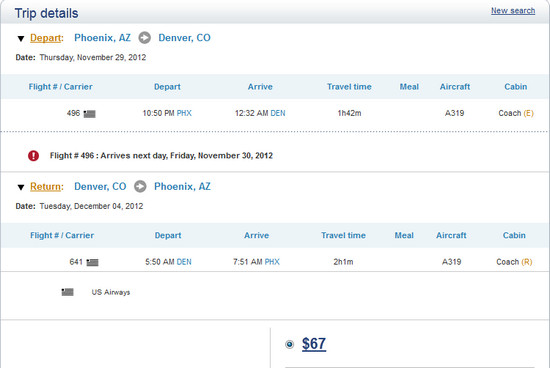Open PHX airport link at 7:51 AM arrival
This screenshot has width=550, height=368.
pyautogui.click(x=272, y=262)
